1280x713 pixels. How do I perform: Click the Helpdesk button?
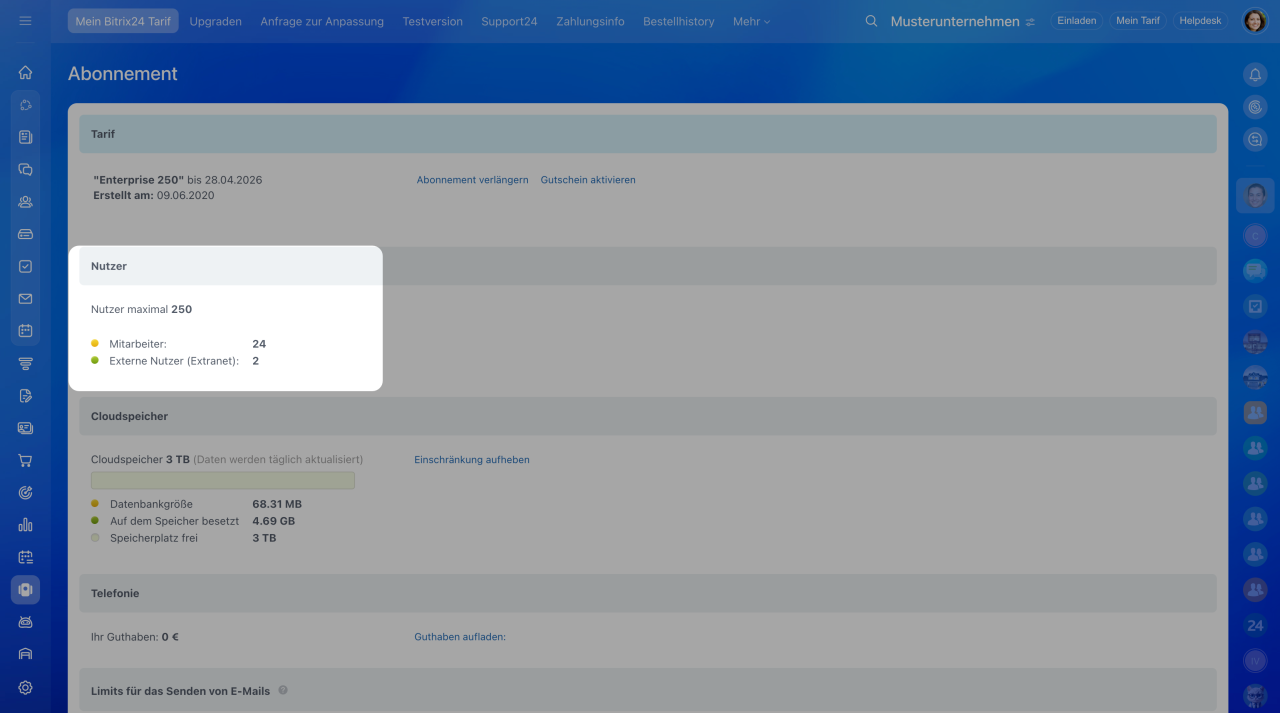(1200, 20)
